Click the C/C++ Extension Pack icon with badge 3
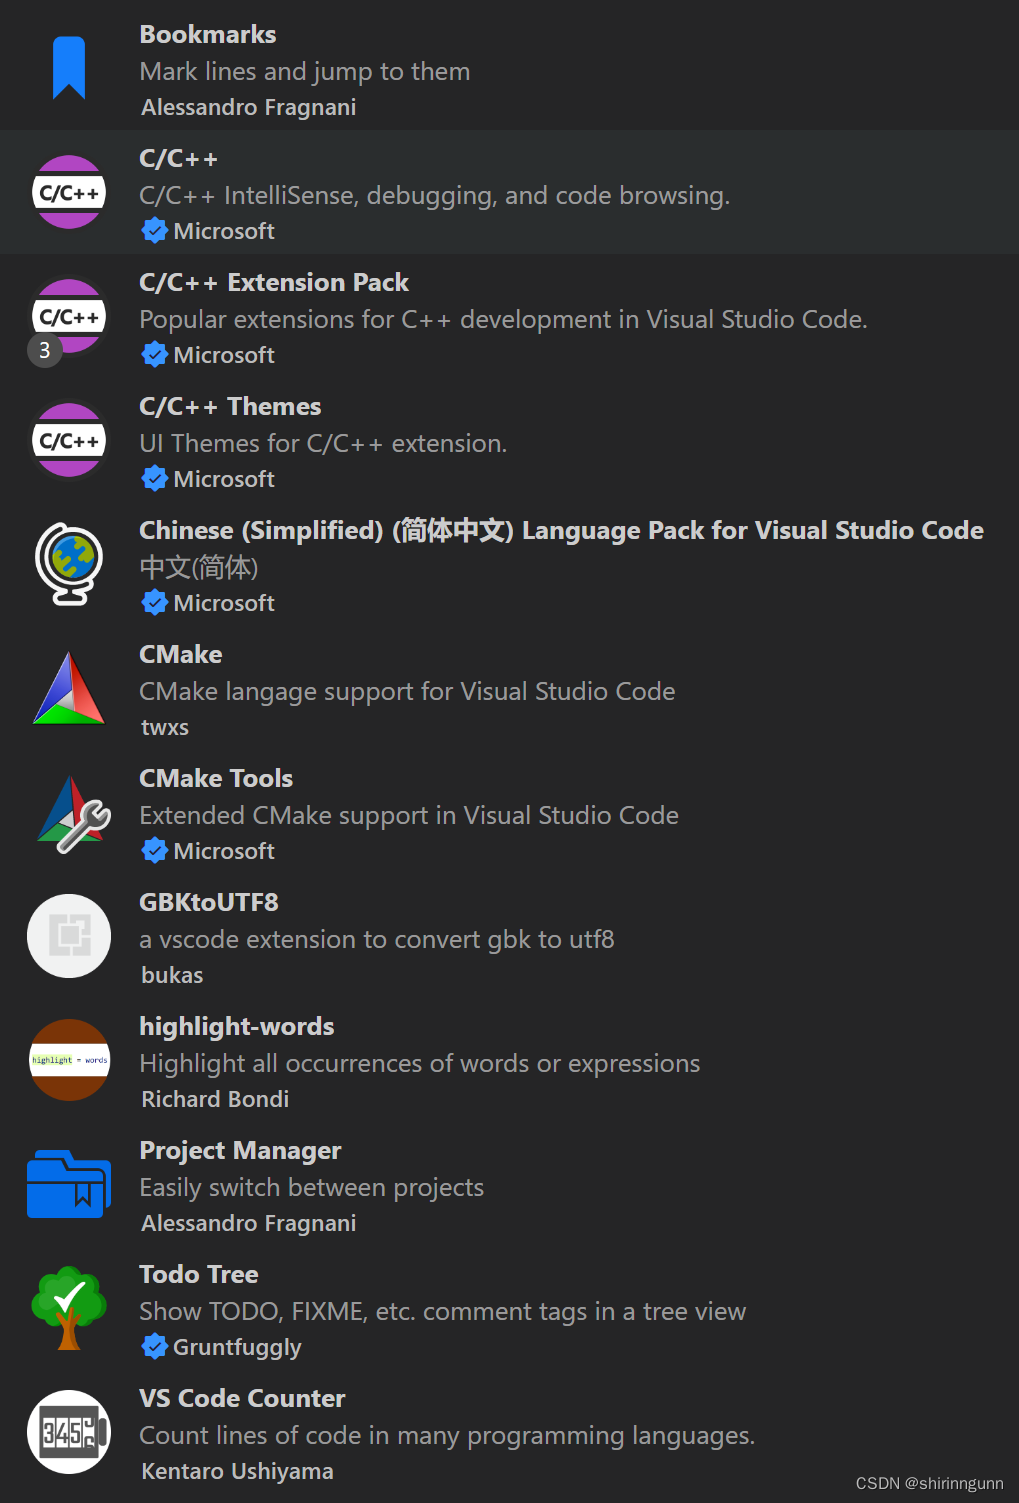The height and width of the screenshot is (1503, 1019). 68,316
